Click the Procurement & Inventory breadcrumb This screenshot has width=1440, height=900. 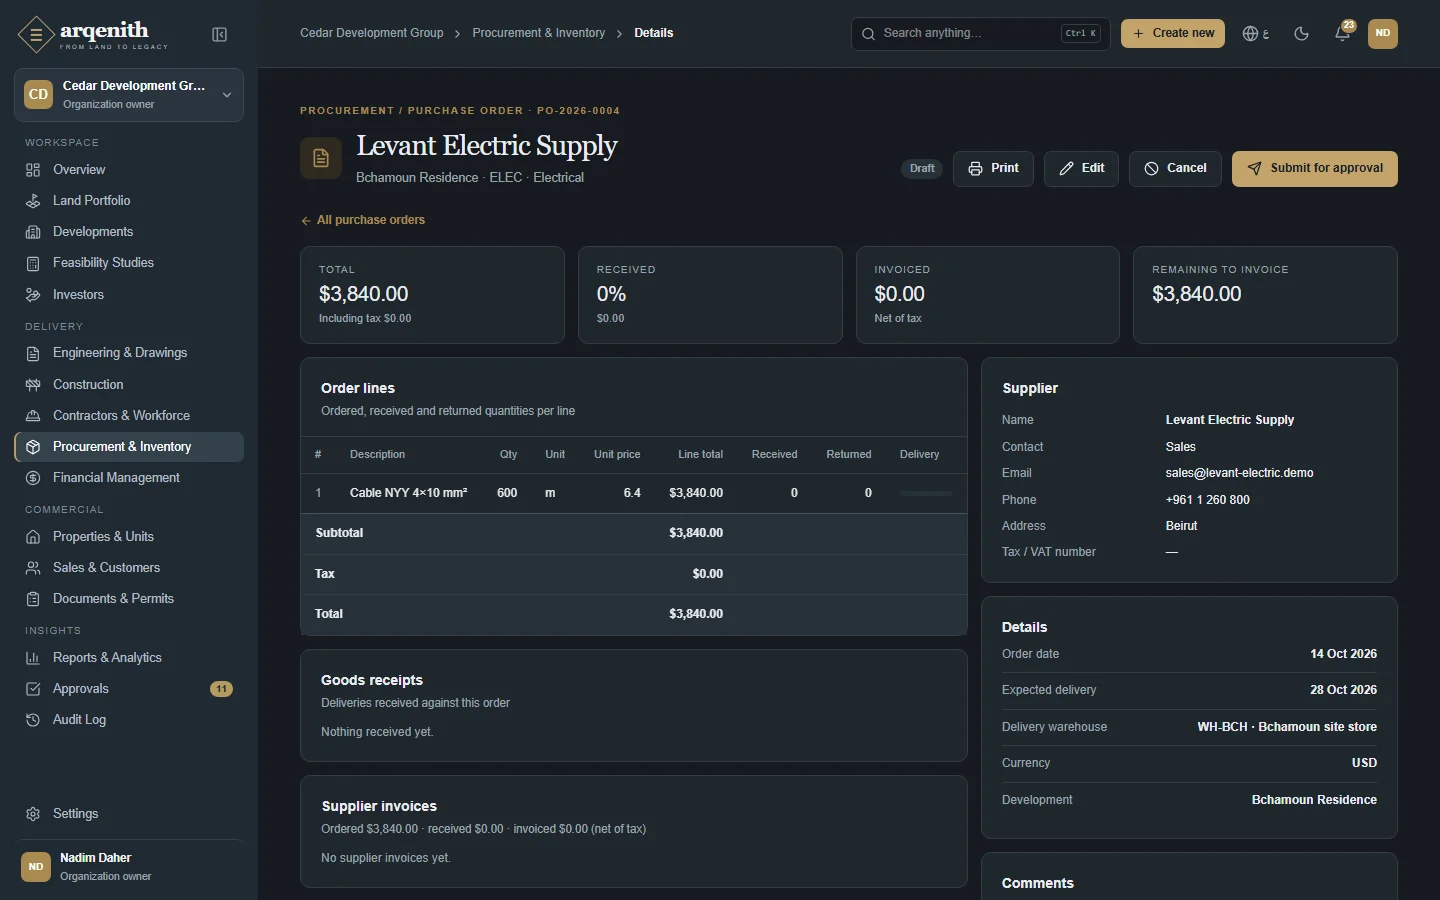point(539,33)
